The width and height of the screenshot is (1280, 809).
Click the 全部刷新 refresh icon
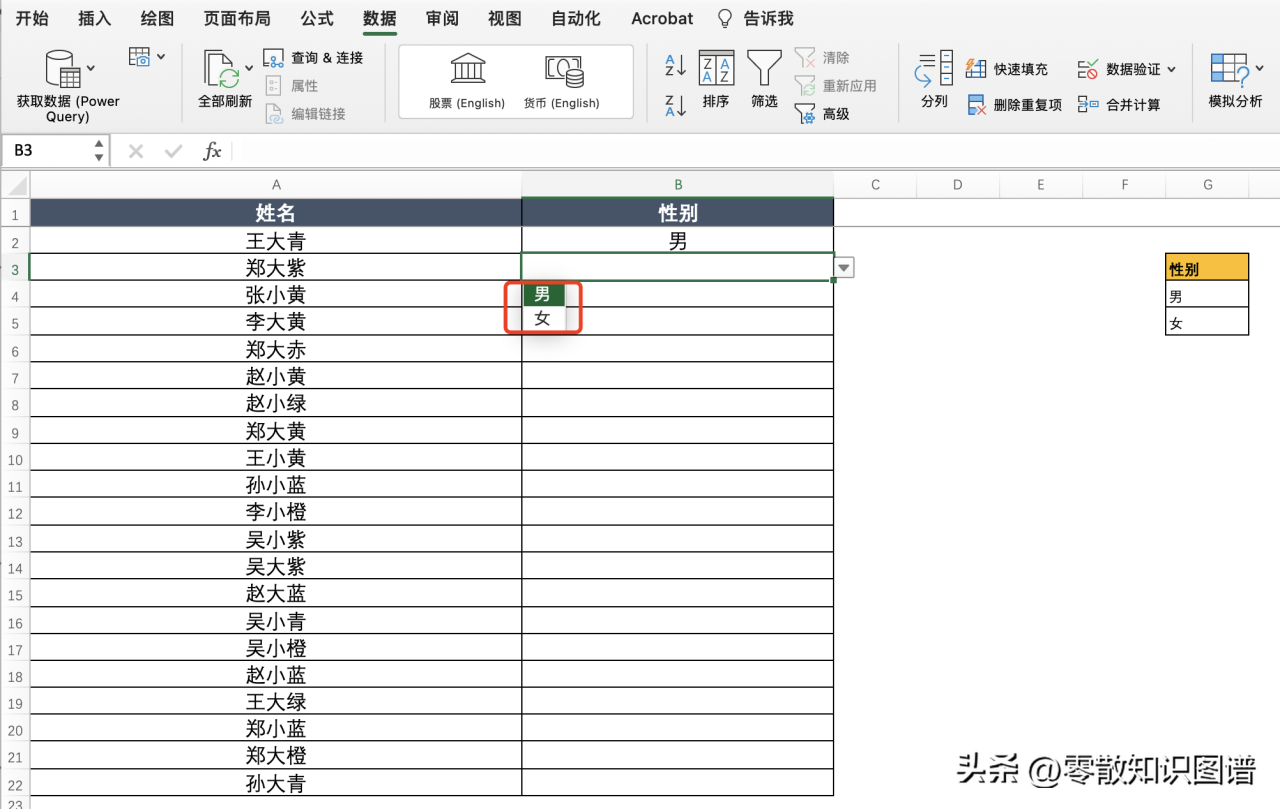pos(220,70)
